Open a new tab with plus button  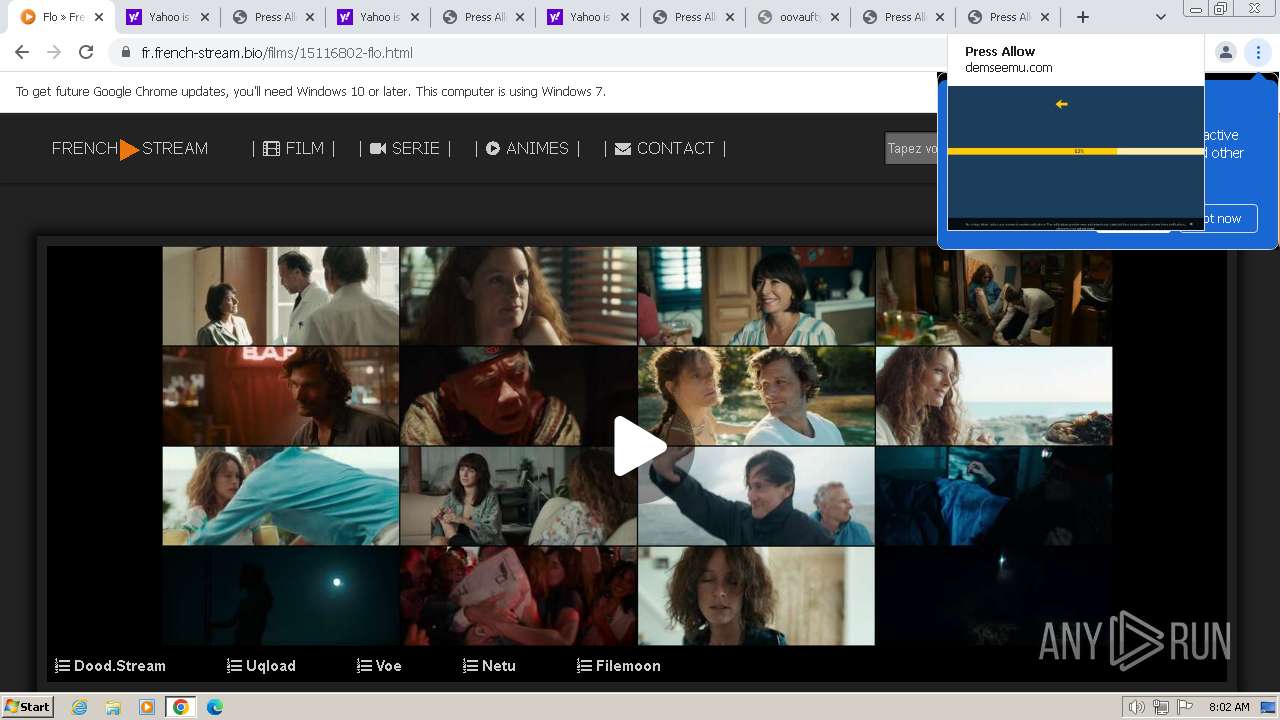tap(1082, 17)
